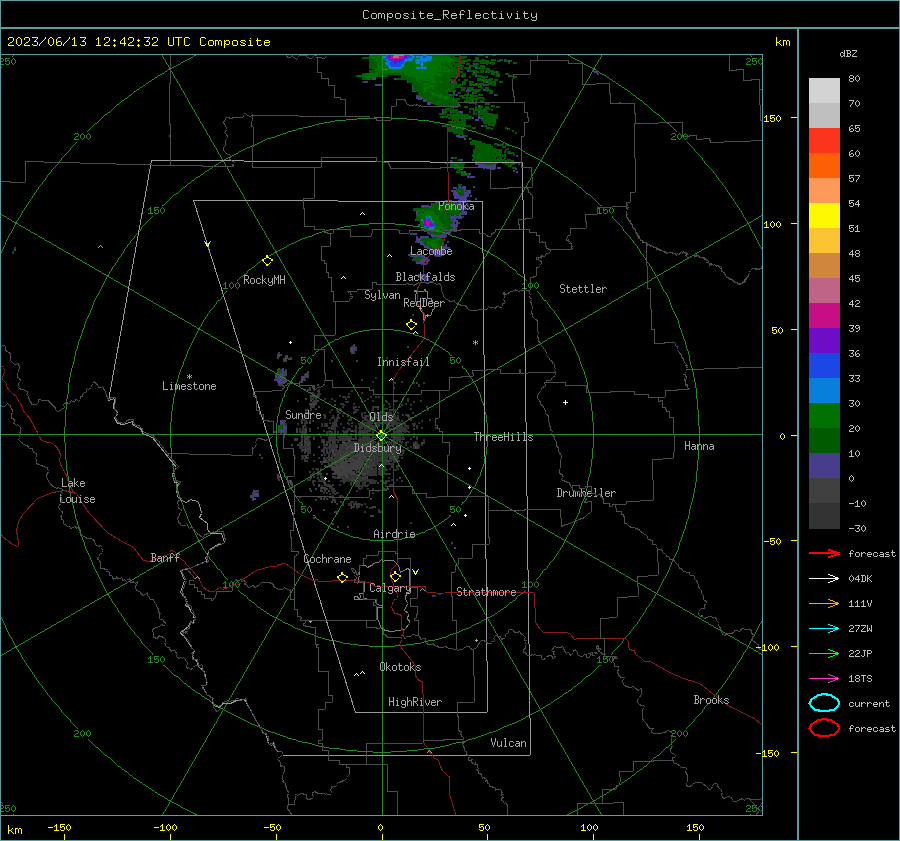Viewport: 900px width, 841px height.
Task: Click the Calgary city label
Action: pos(390,588)
